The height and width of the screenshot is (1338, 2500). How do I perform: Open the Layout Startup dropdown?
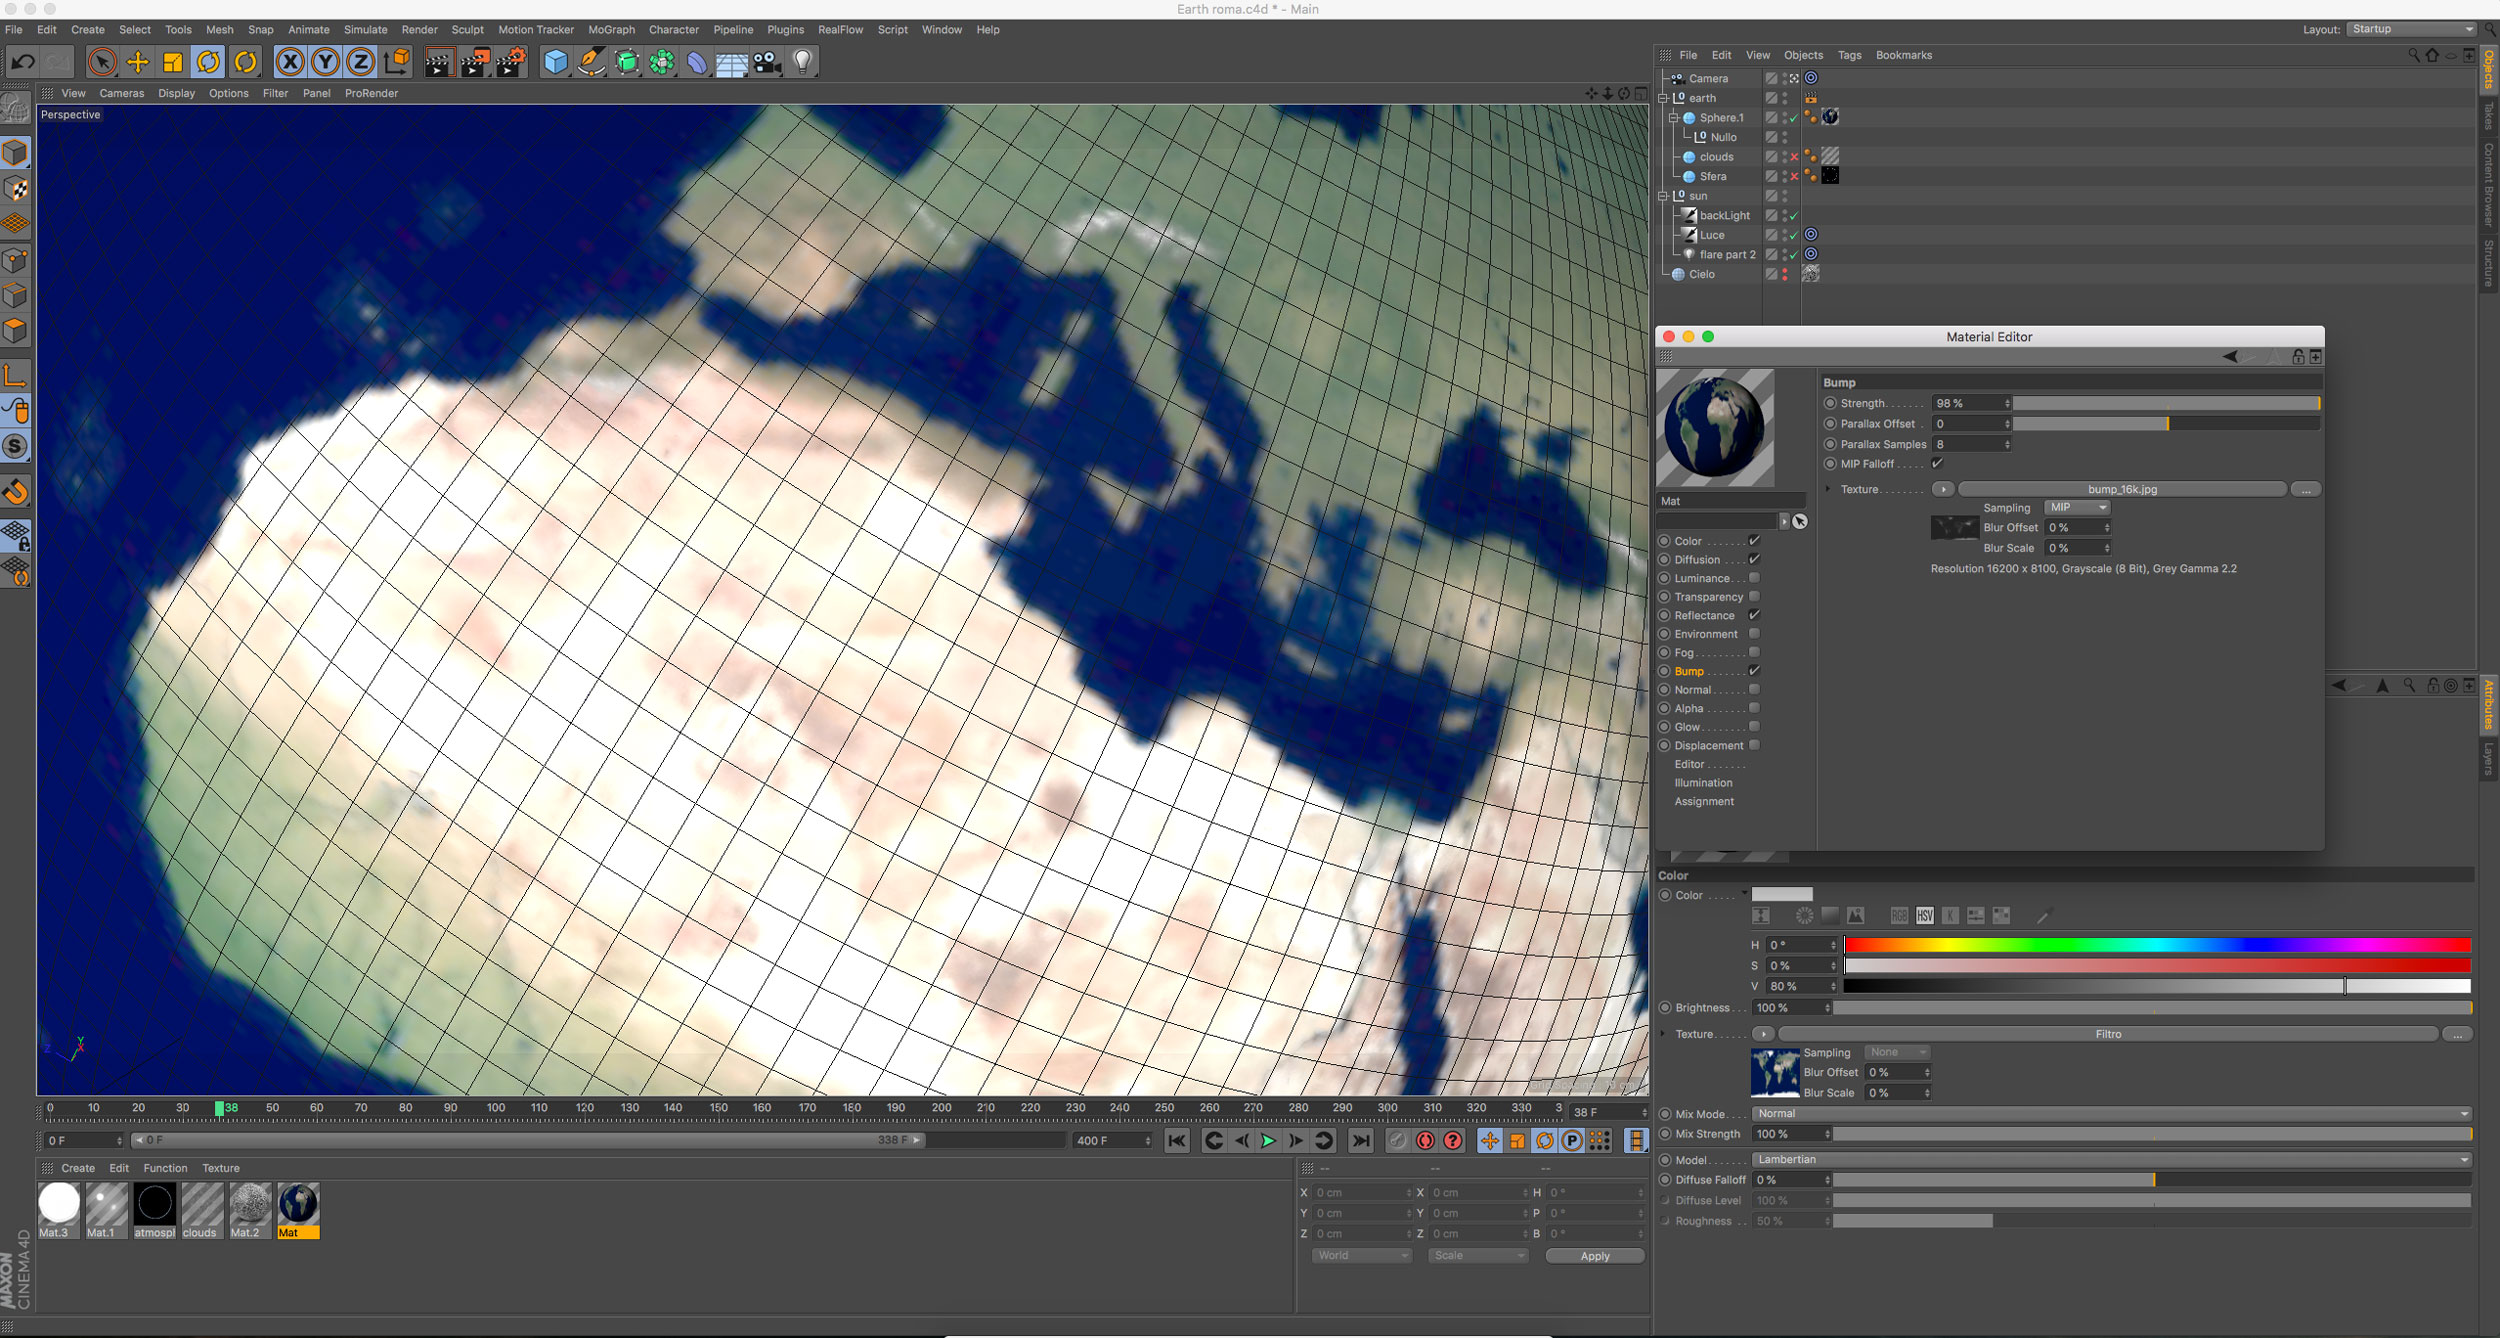[x=2410, y=29]
